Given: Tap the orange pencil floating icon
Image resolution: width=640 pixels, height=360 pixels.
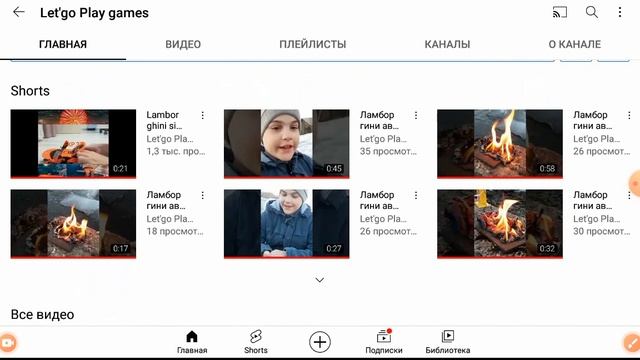Looking at the screenshot, I should click(x=632, y=343).
